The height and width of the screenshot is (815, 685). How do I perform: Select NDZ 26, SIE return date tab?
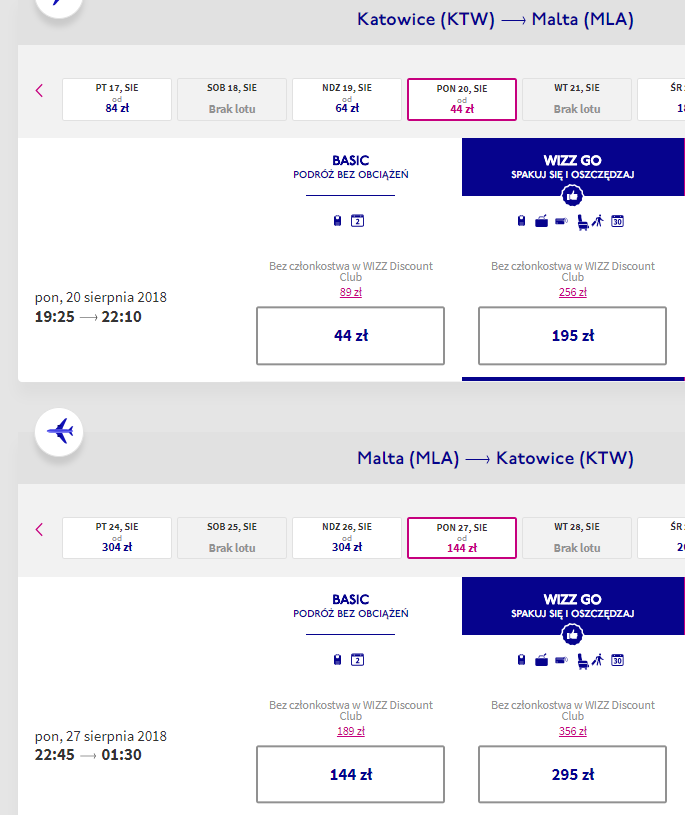pyautogui.click(x=347, y=538)
